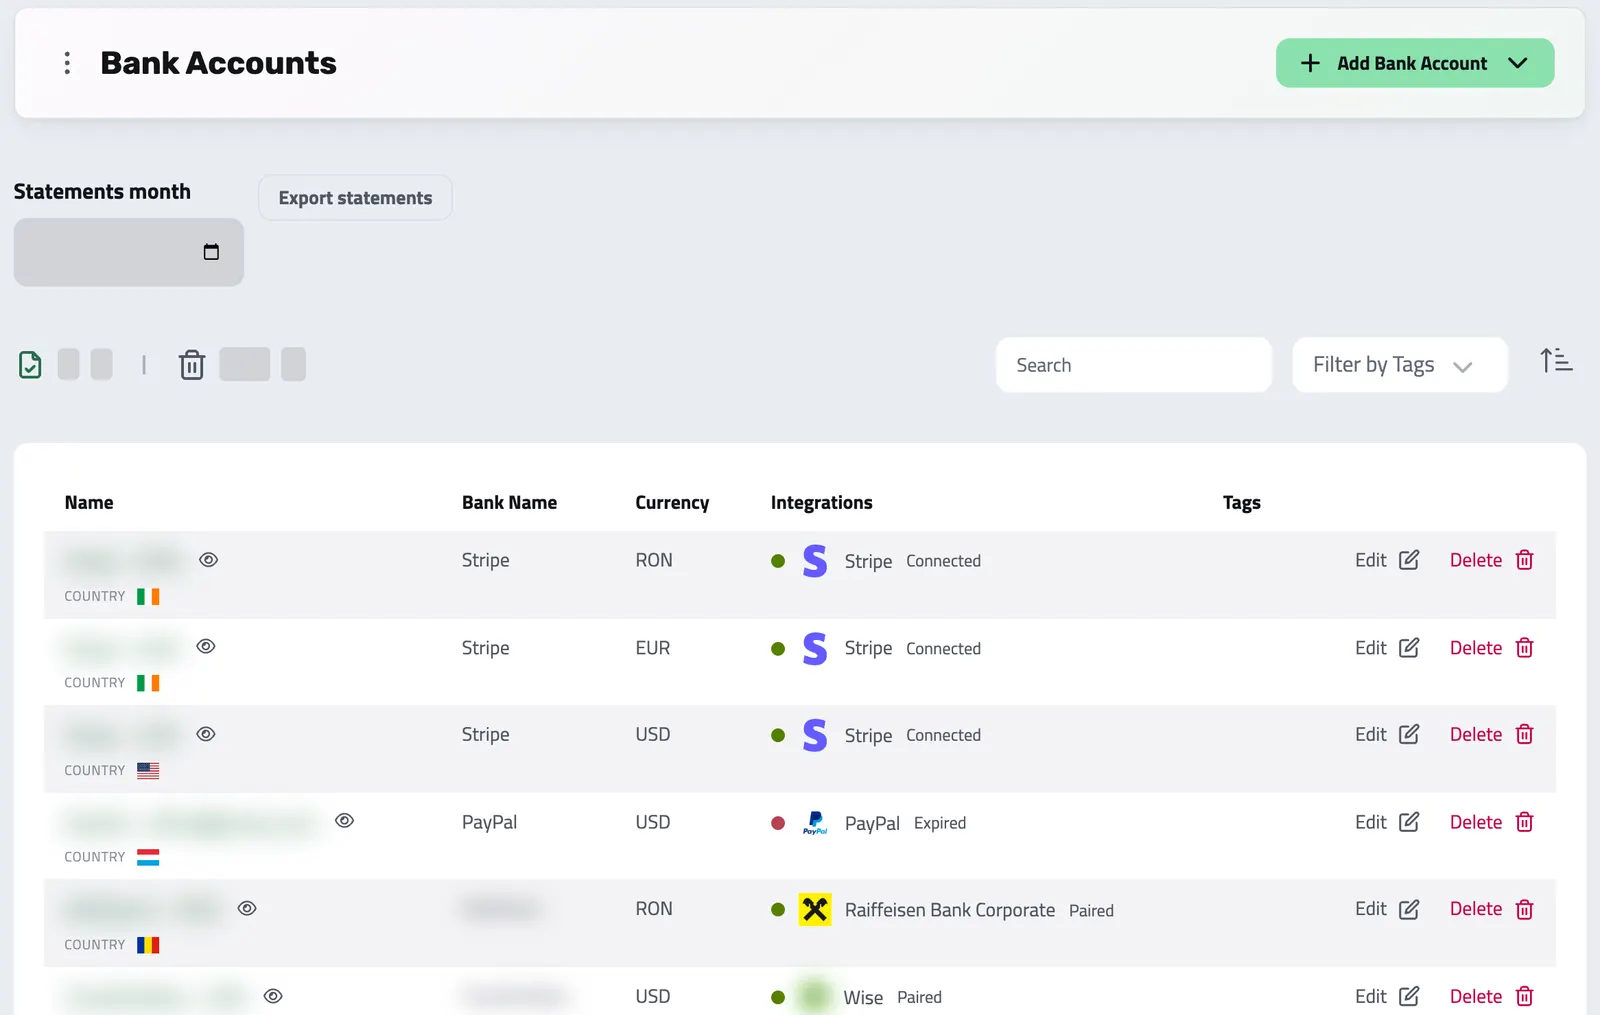Delete the Stripe EUR account

coord(1492,648)
